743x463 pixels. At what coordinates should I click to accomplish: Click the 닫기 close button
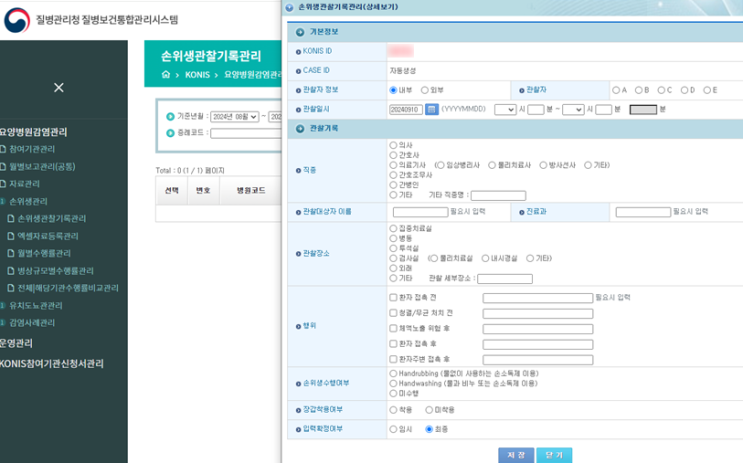pyautogui.click(x=554, y=455)
